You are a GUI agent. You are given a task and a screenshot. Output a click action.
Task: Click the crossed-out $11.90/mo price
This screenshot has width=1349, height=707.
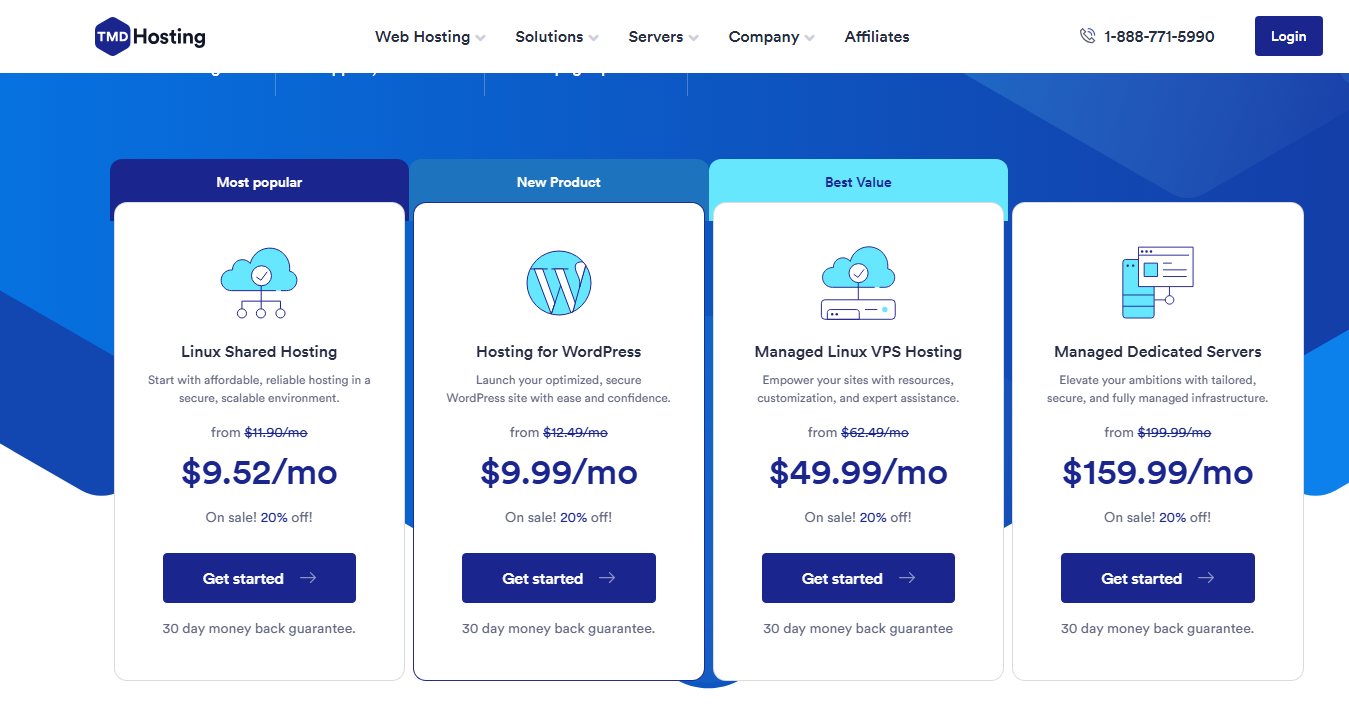[276, 433]
